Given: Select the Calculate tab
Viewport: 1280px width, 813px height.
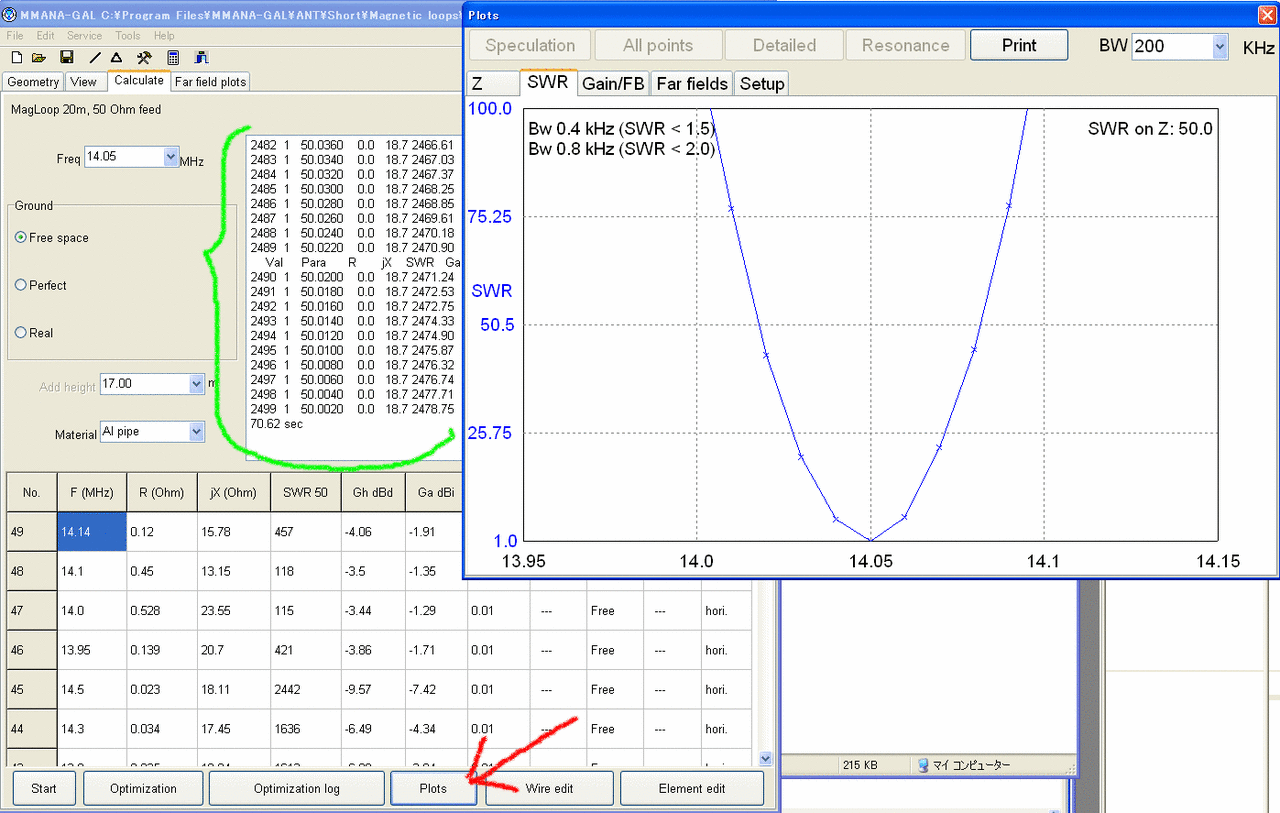Looking at the screenshot, I should pyautogui.click(x=138, y=81).
